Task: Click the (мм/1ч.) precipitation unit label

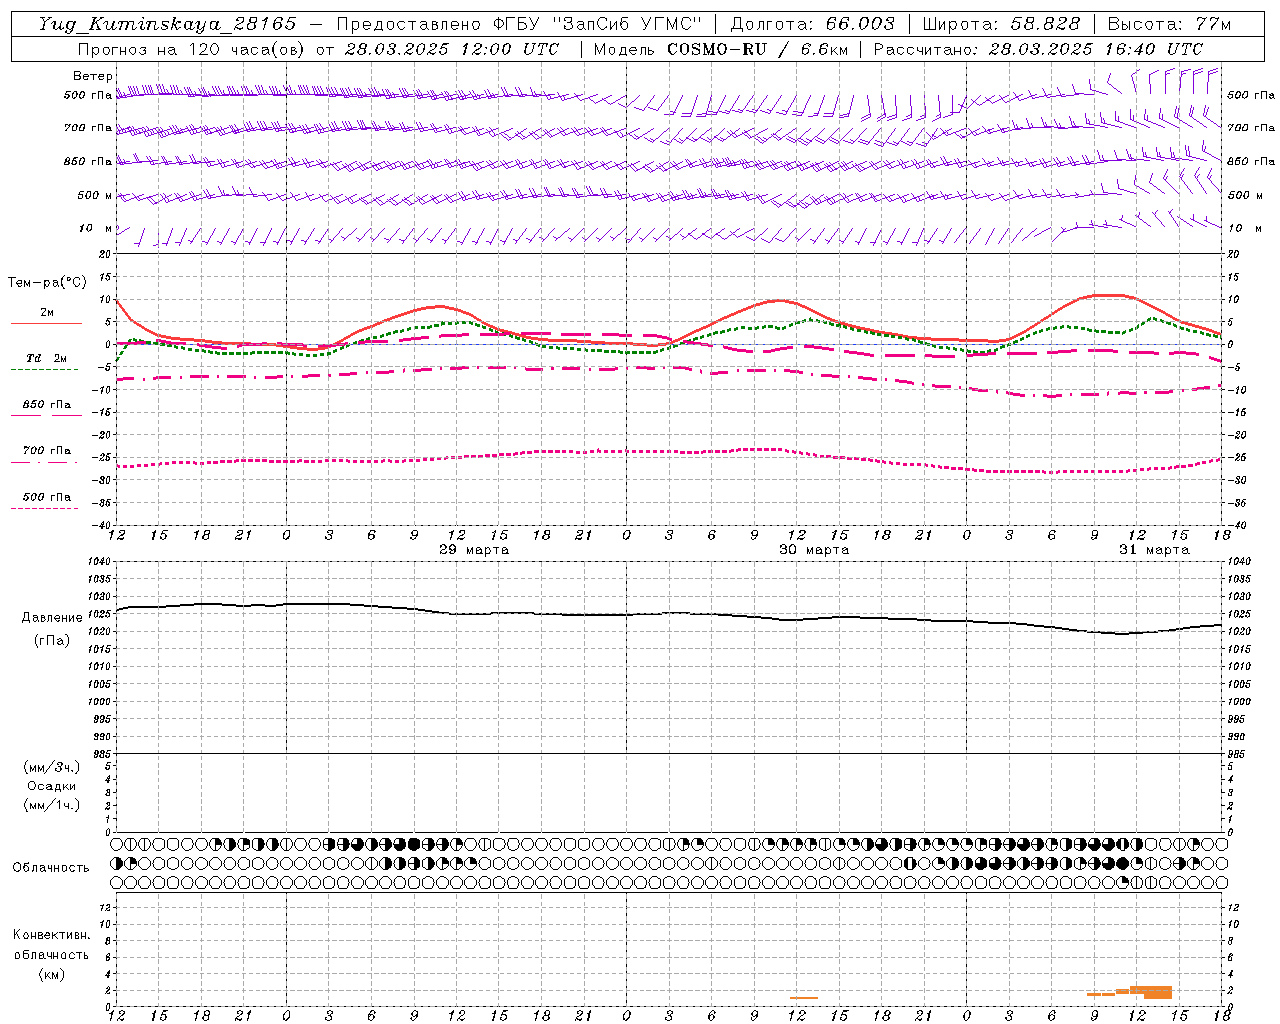Action: (52, 805)
